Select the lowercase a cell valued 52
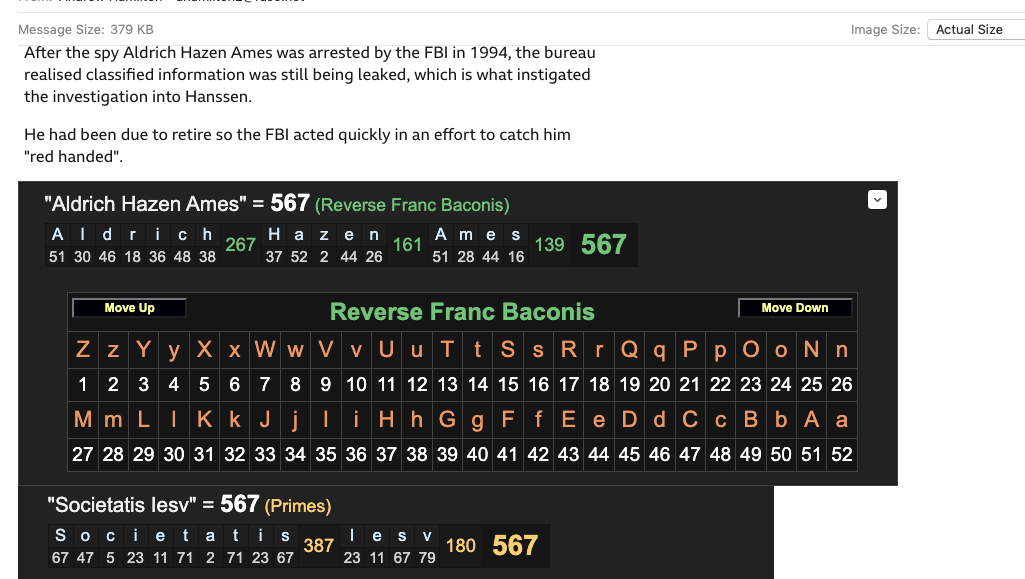Viewport: 1025px width, 579px height. (841, 420)
